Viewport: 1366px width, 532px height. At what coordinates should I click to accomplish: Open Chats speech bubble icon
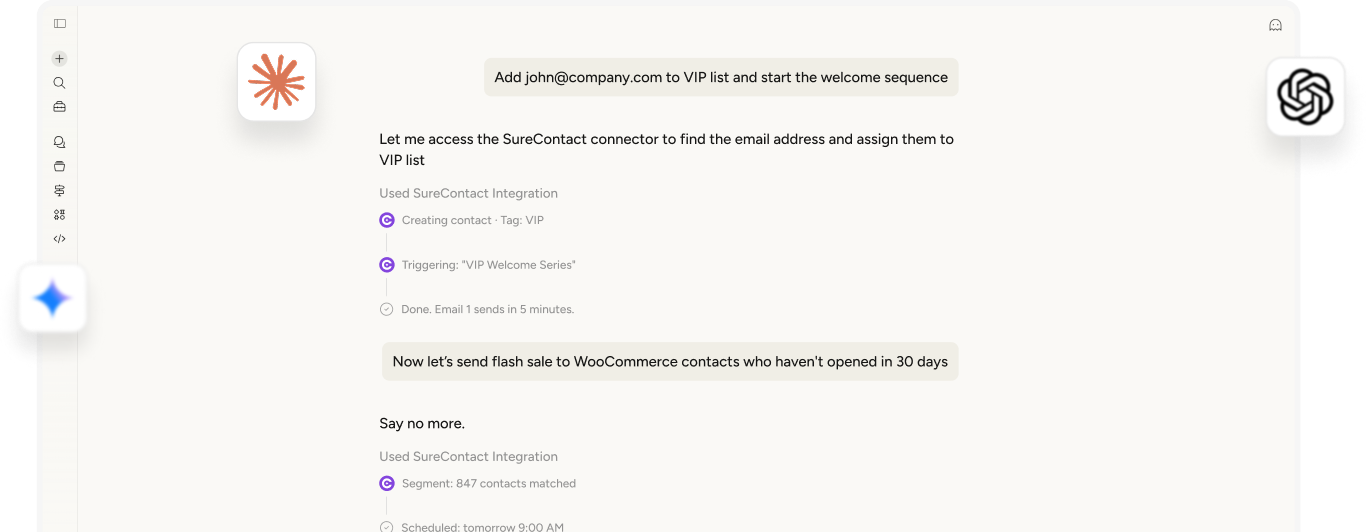pyautogui.click(x=60, y=142)
